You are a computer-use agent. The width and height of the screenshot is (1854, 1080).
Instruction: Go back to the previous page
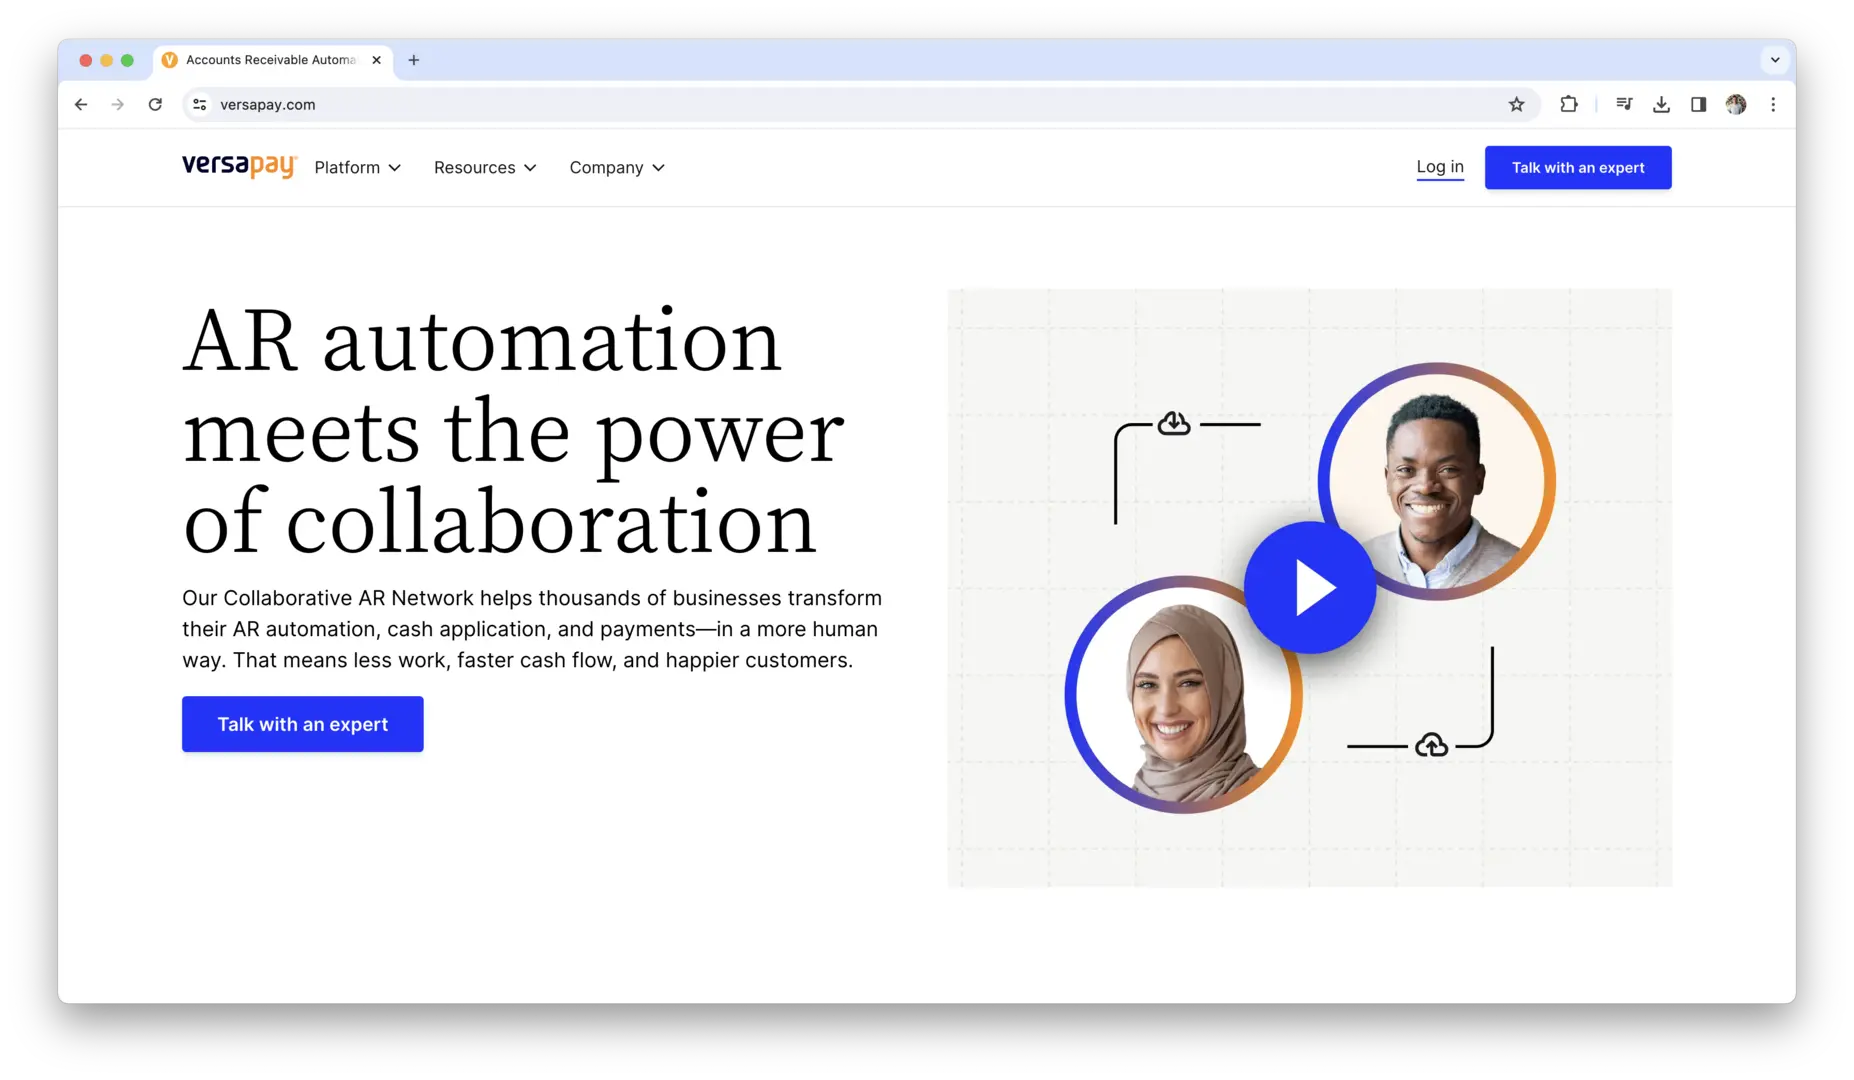81,104
